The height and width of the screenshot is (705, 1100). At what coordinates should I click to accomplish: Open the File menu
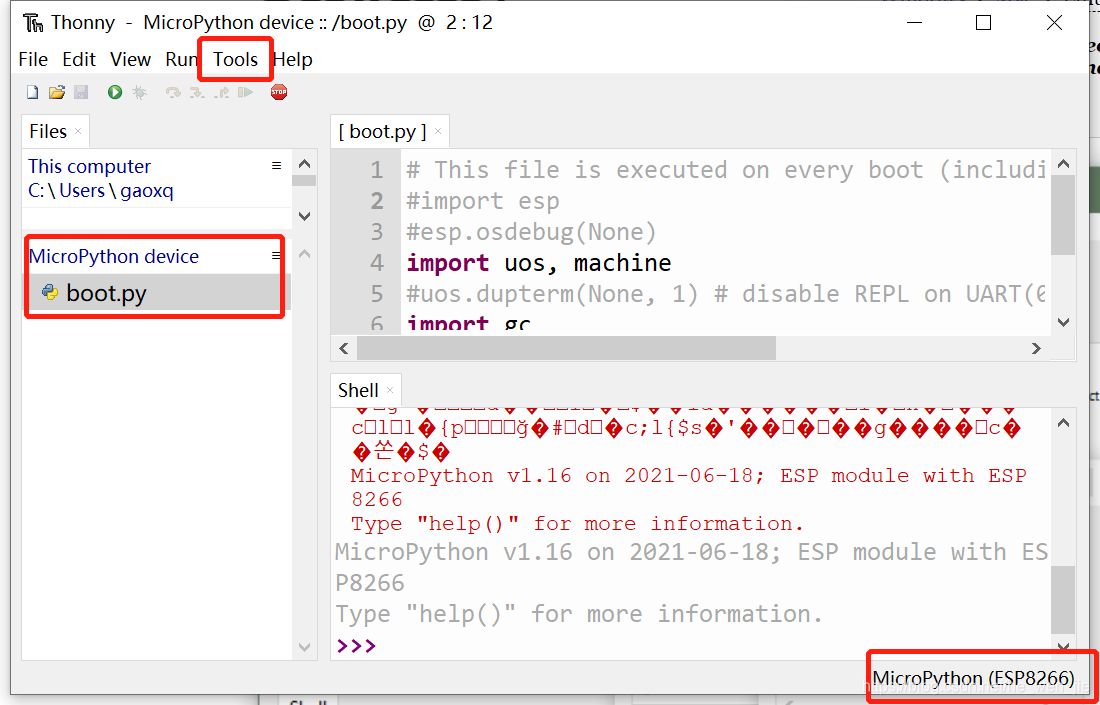(x=33, y=60)
